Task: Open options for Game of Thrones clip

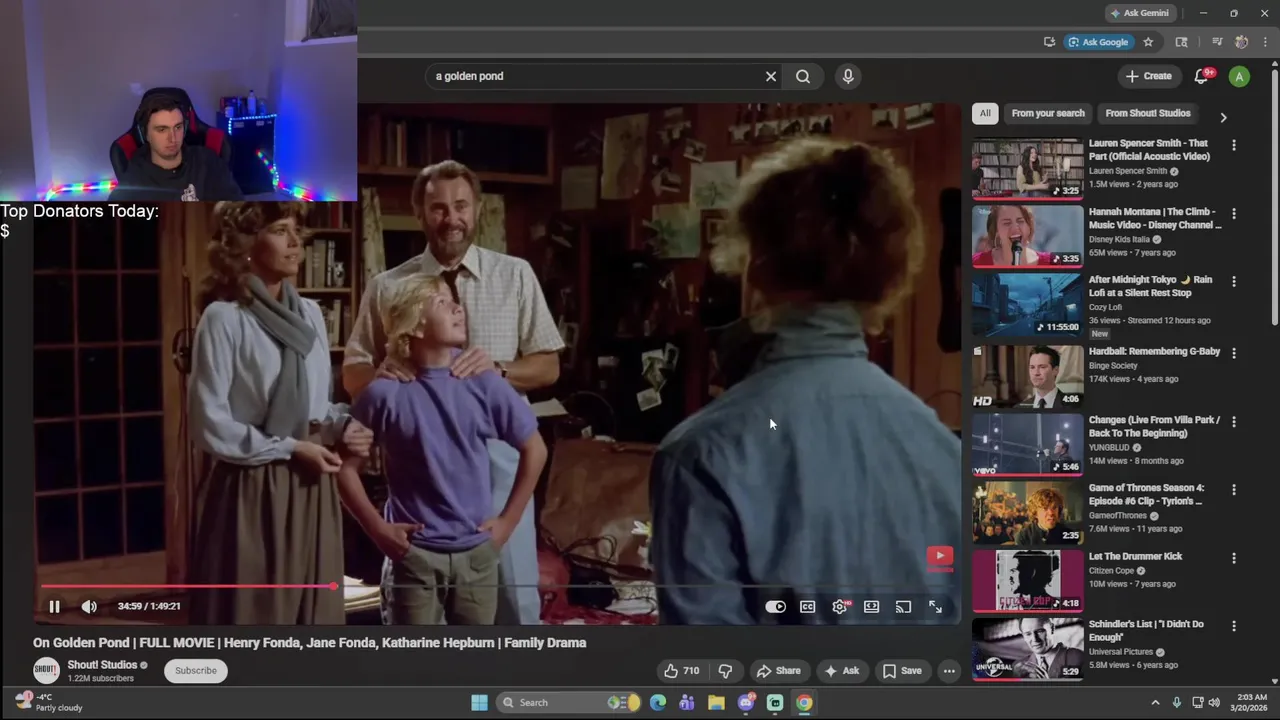Action: point(1233,490)
